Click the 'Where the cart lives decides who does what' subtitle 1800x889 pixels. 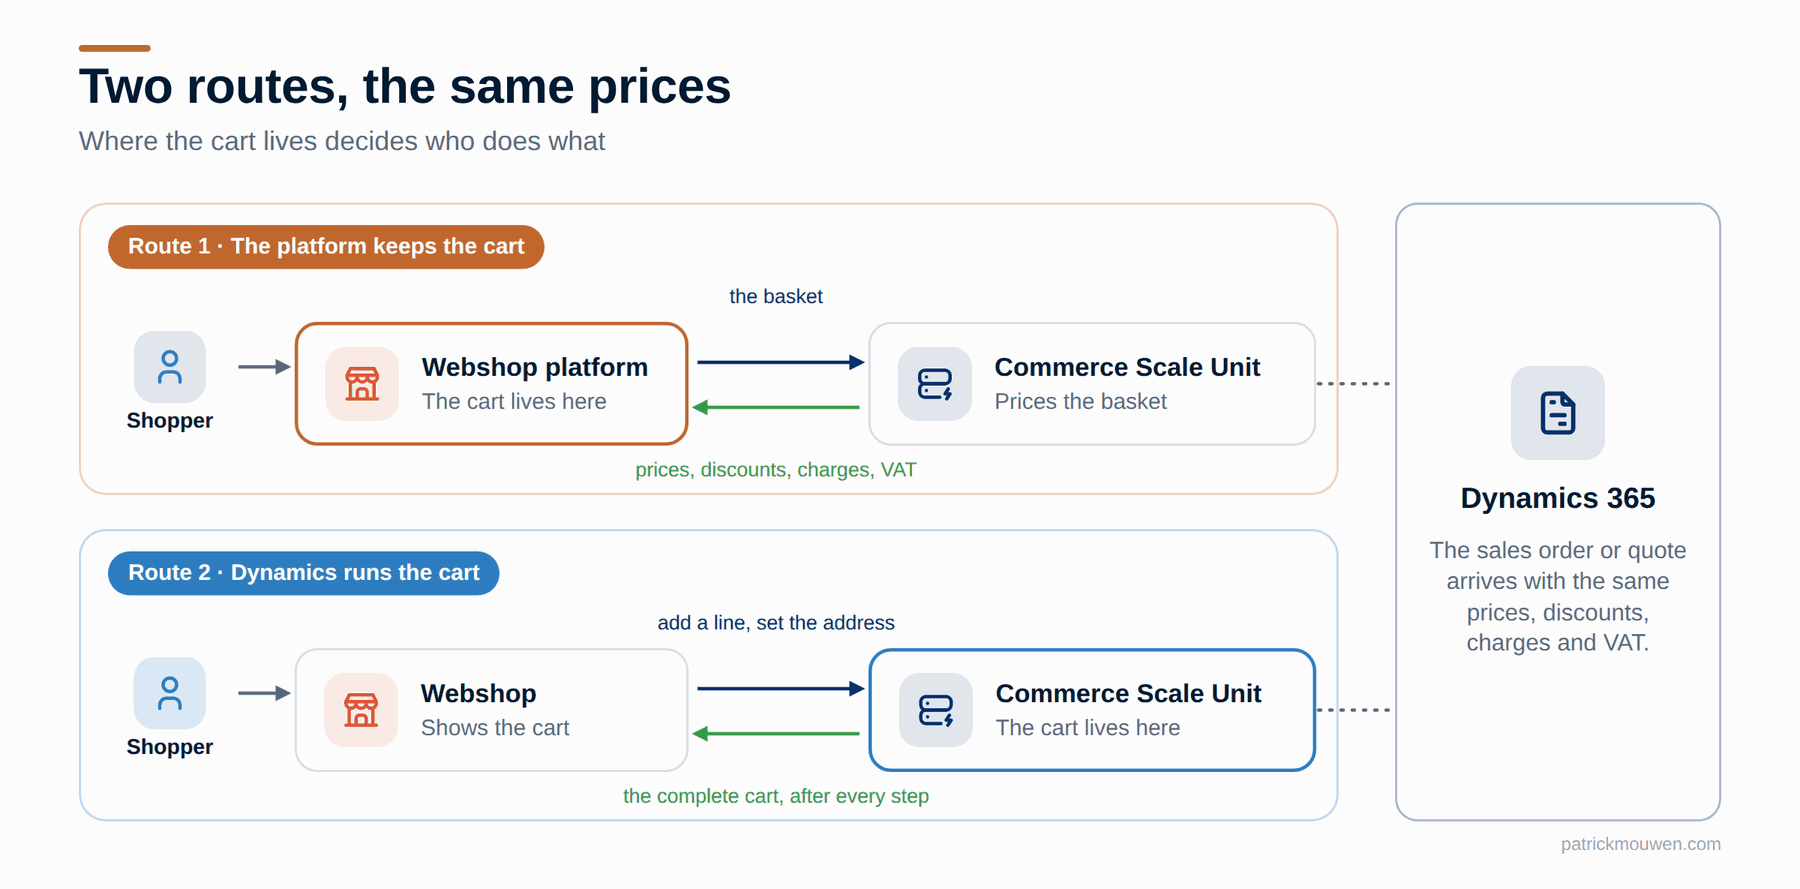[342, 141]
